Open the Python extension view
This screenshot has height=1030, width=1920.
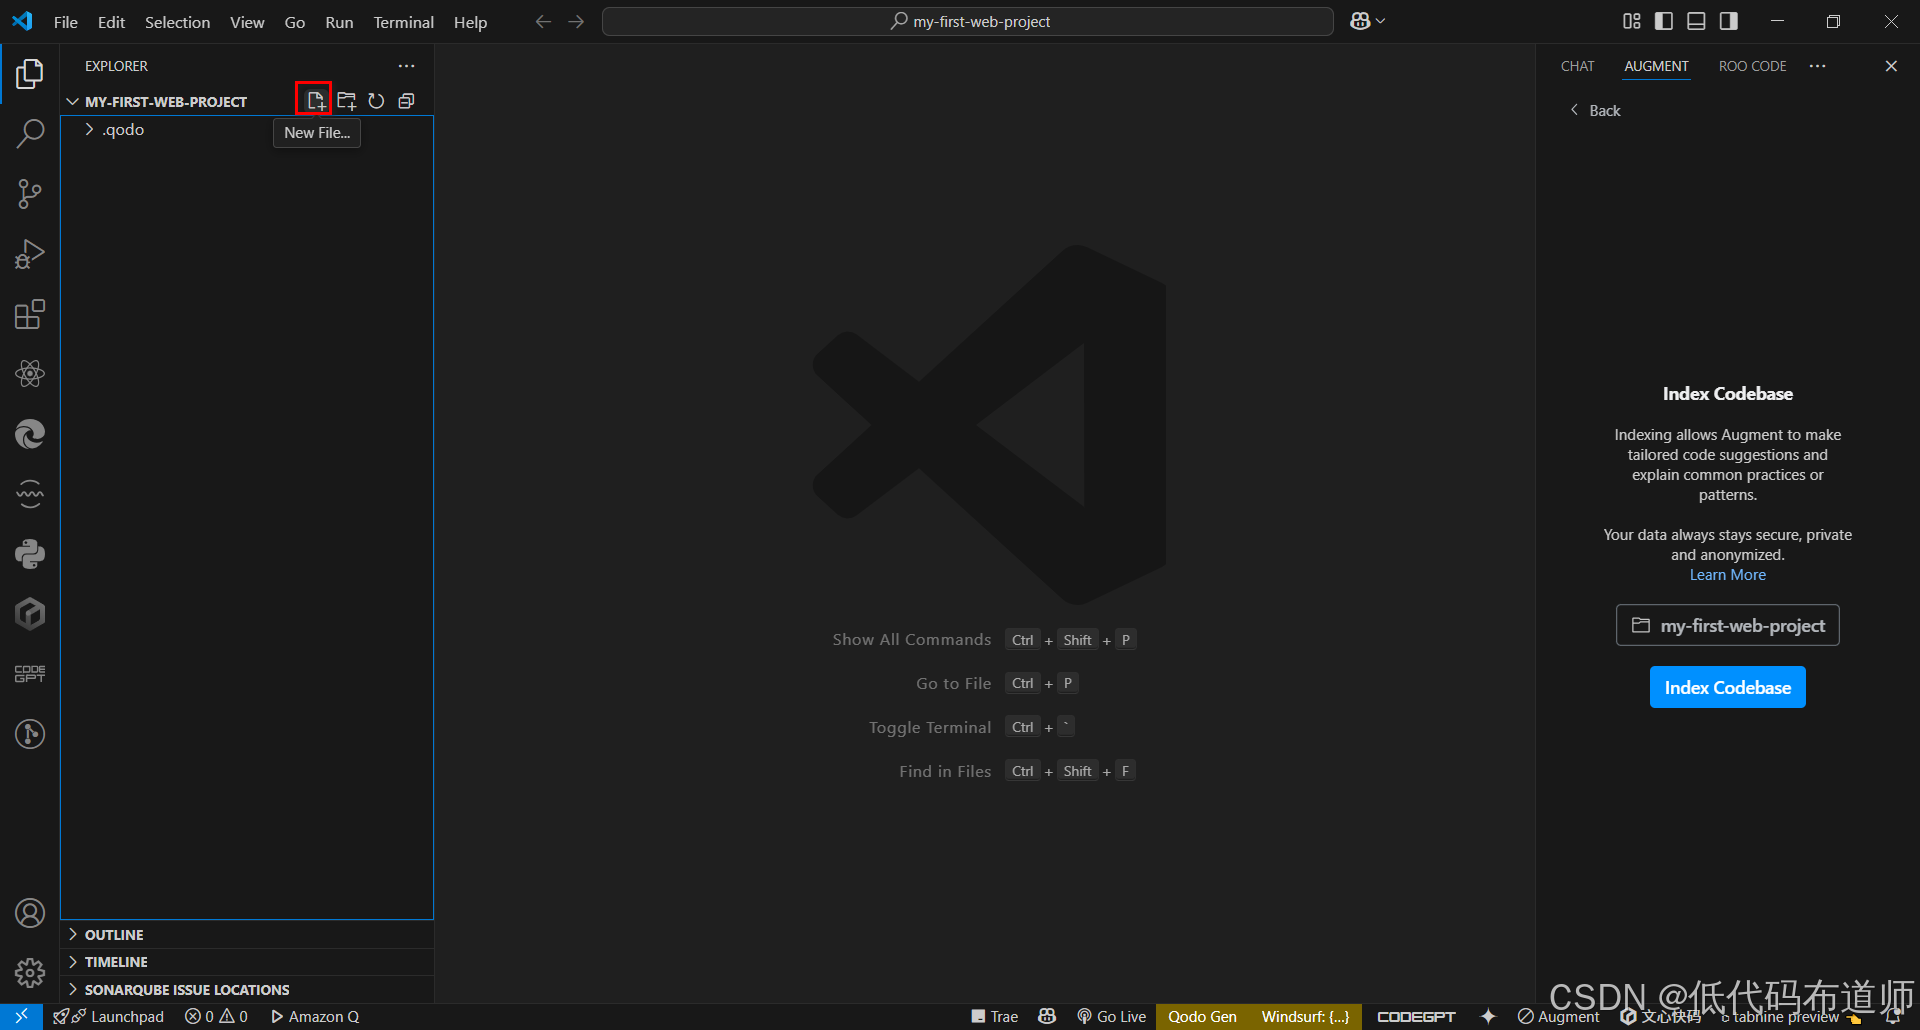coord(30,554)
